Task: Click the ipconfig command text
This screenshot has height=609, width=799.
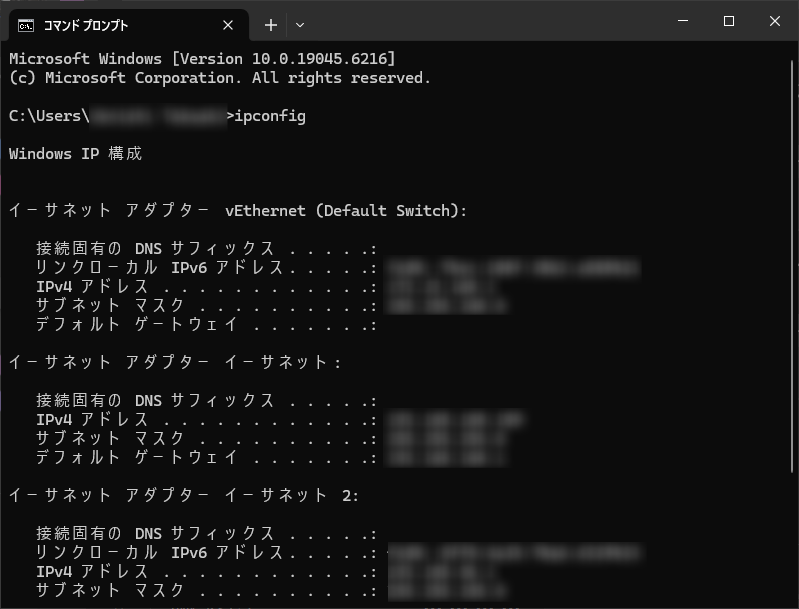Action: tap(270, 116)
